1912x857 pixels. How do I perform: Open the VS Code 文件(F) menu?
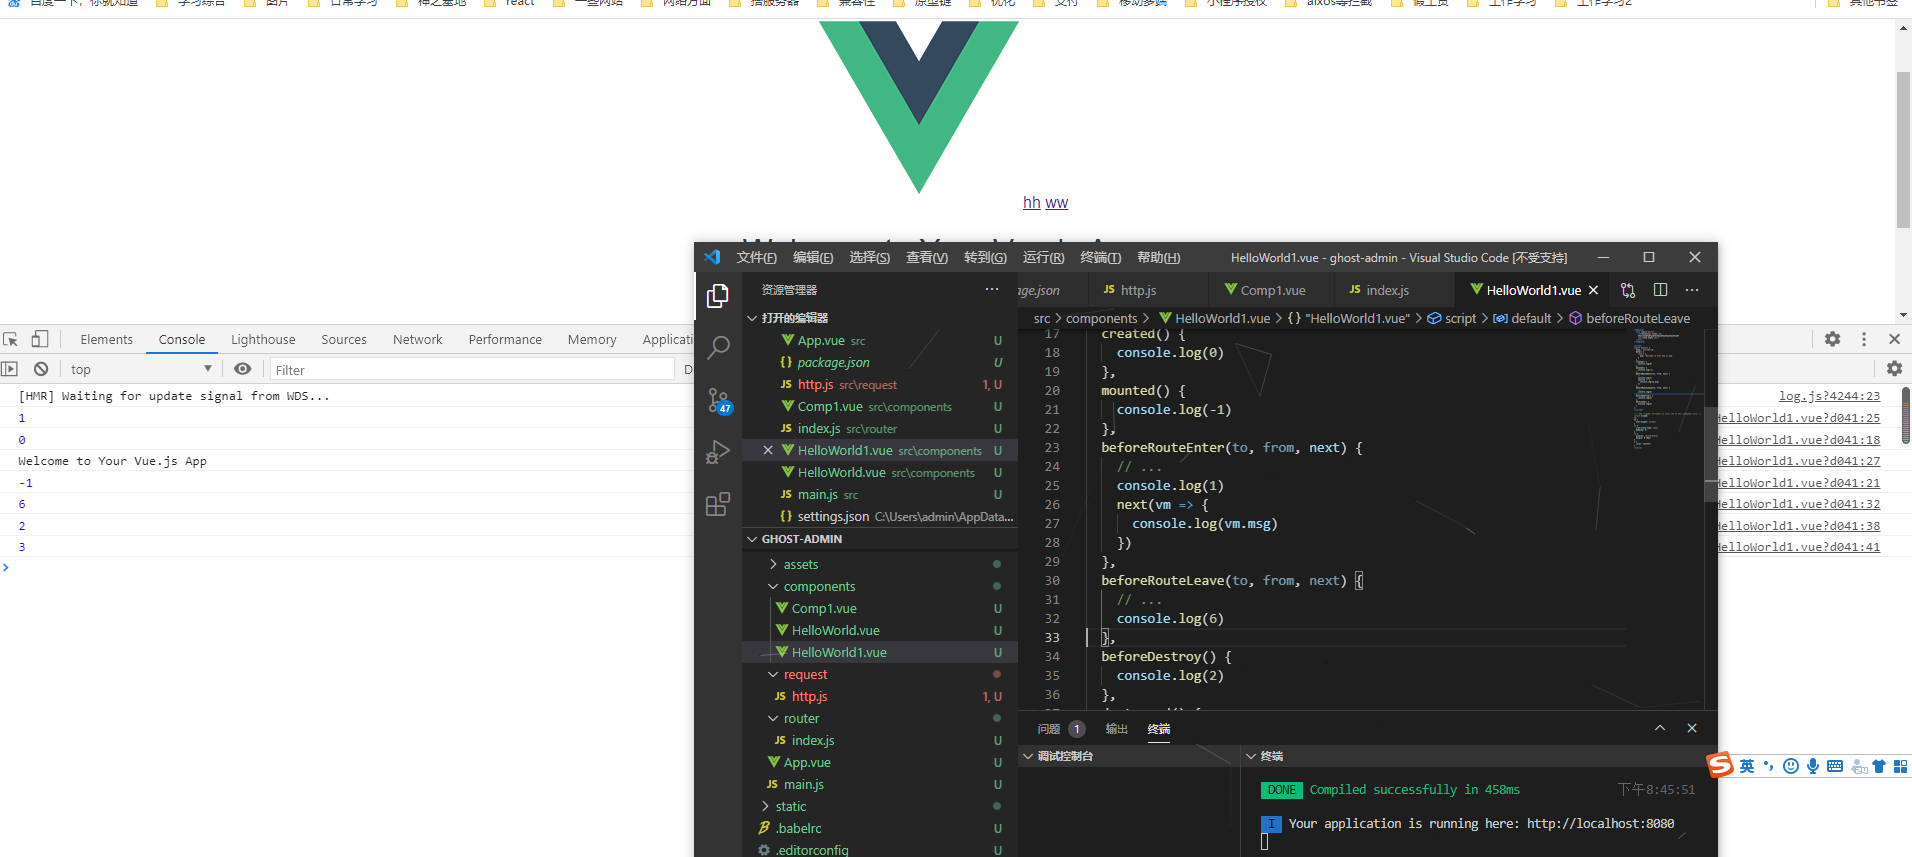click(x=757, y=258)
